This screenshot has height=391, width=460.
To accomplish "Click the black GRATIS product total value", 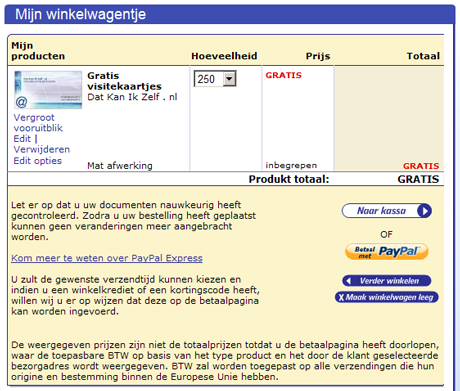I will [x=418, y=179].
